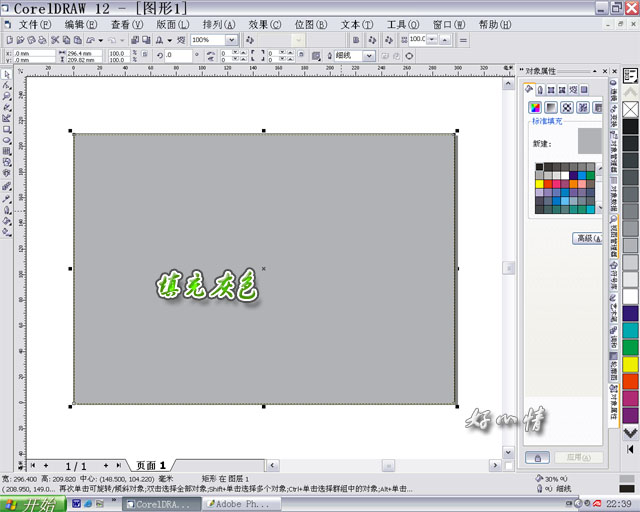Open the 编辑(E) menu

[x=81, y=25]
